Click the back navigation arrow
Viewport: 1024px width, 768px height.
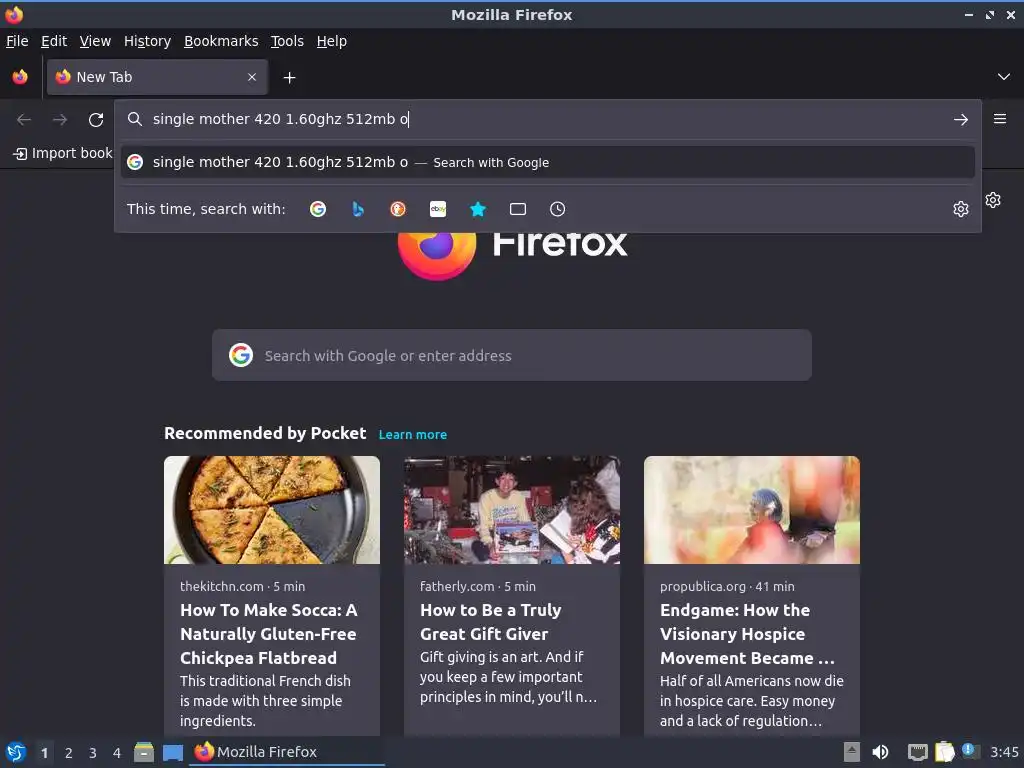tap(24, 120)
